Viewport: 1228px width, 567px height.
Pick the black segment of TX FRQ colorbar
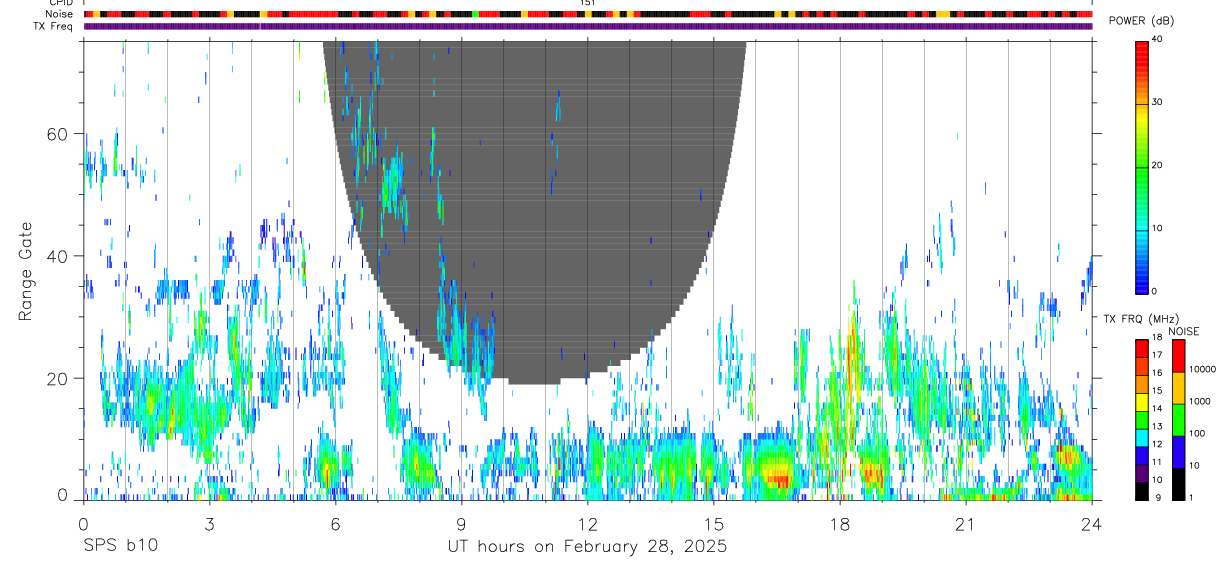(x=1142, y=491)
